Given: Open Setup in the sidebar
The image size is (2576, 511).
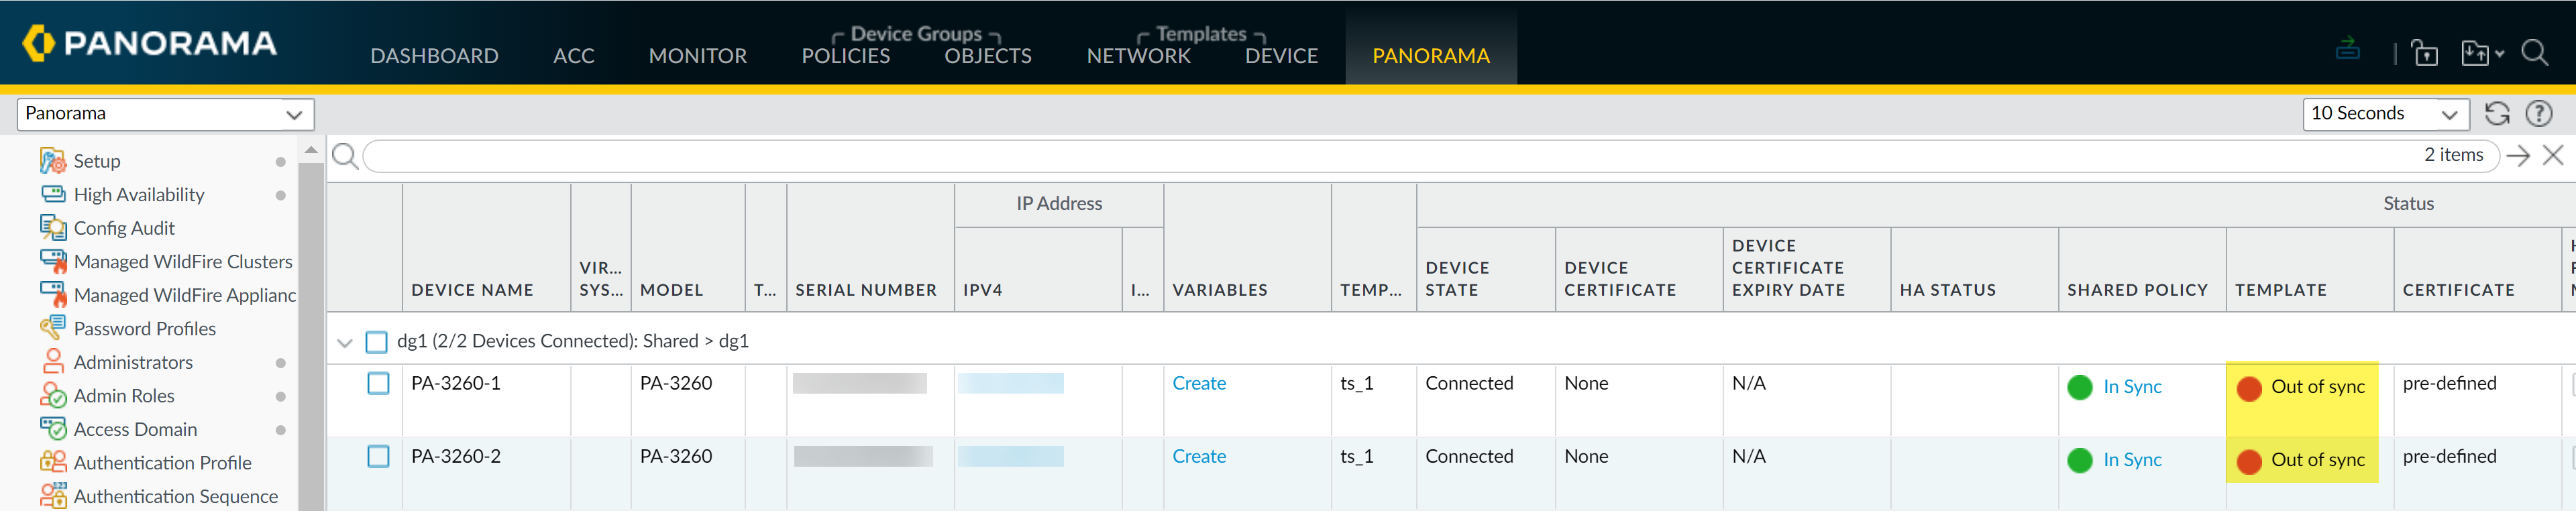Looking at the screenshot, I should pyautogui.click(x=97, y=161).
